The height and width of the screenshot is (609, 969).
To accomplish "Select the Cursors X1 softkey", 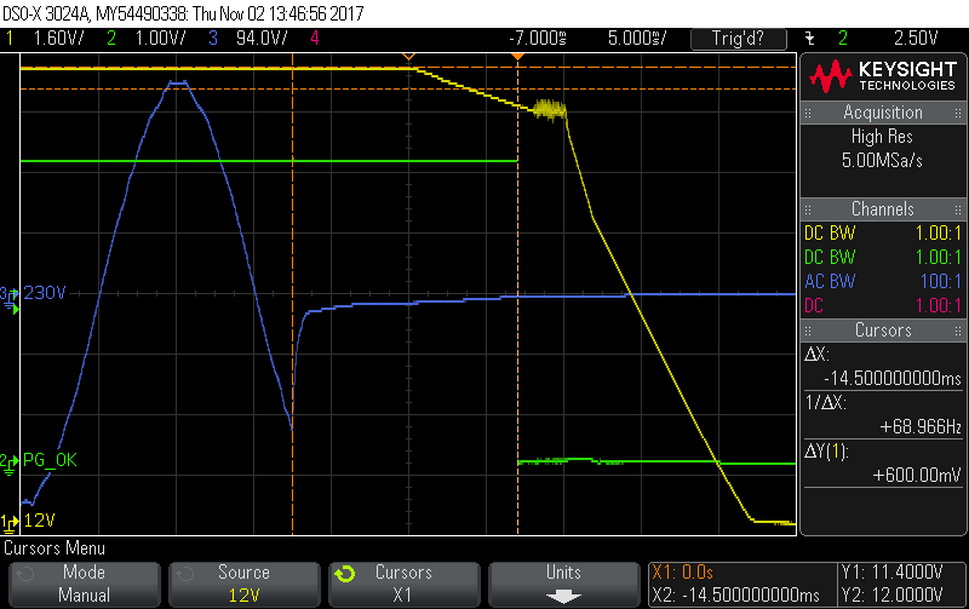I will (404, 584).
